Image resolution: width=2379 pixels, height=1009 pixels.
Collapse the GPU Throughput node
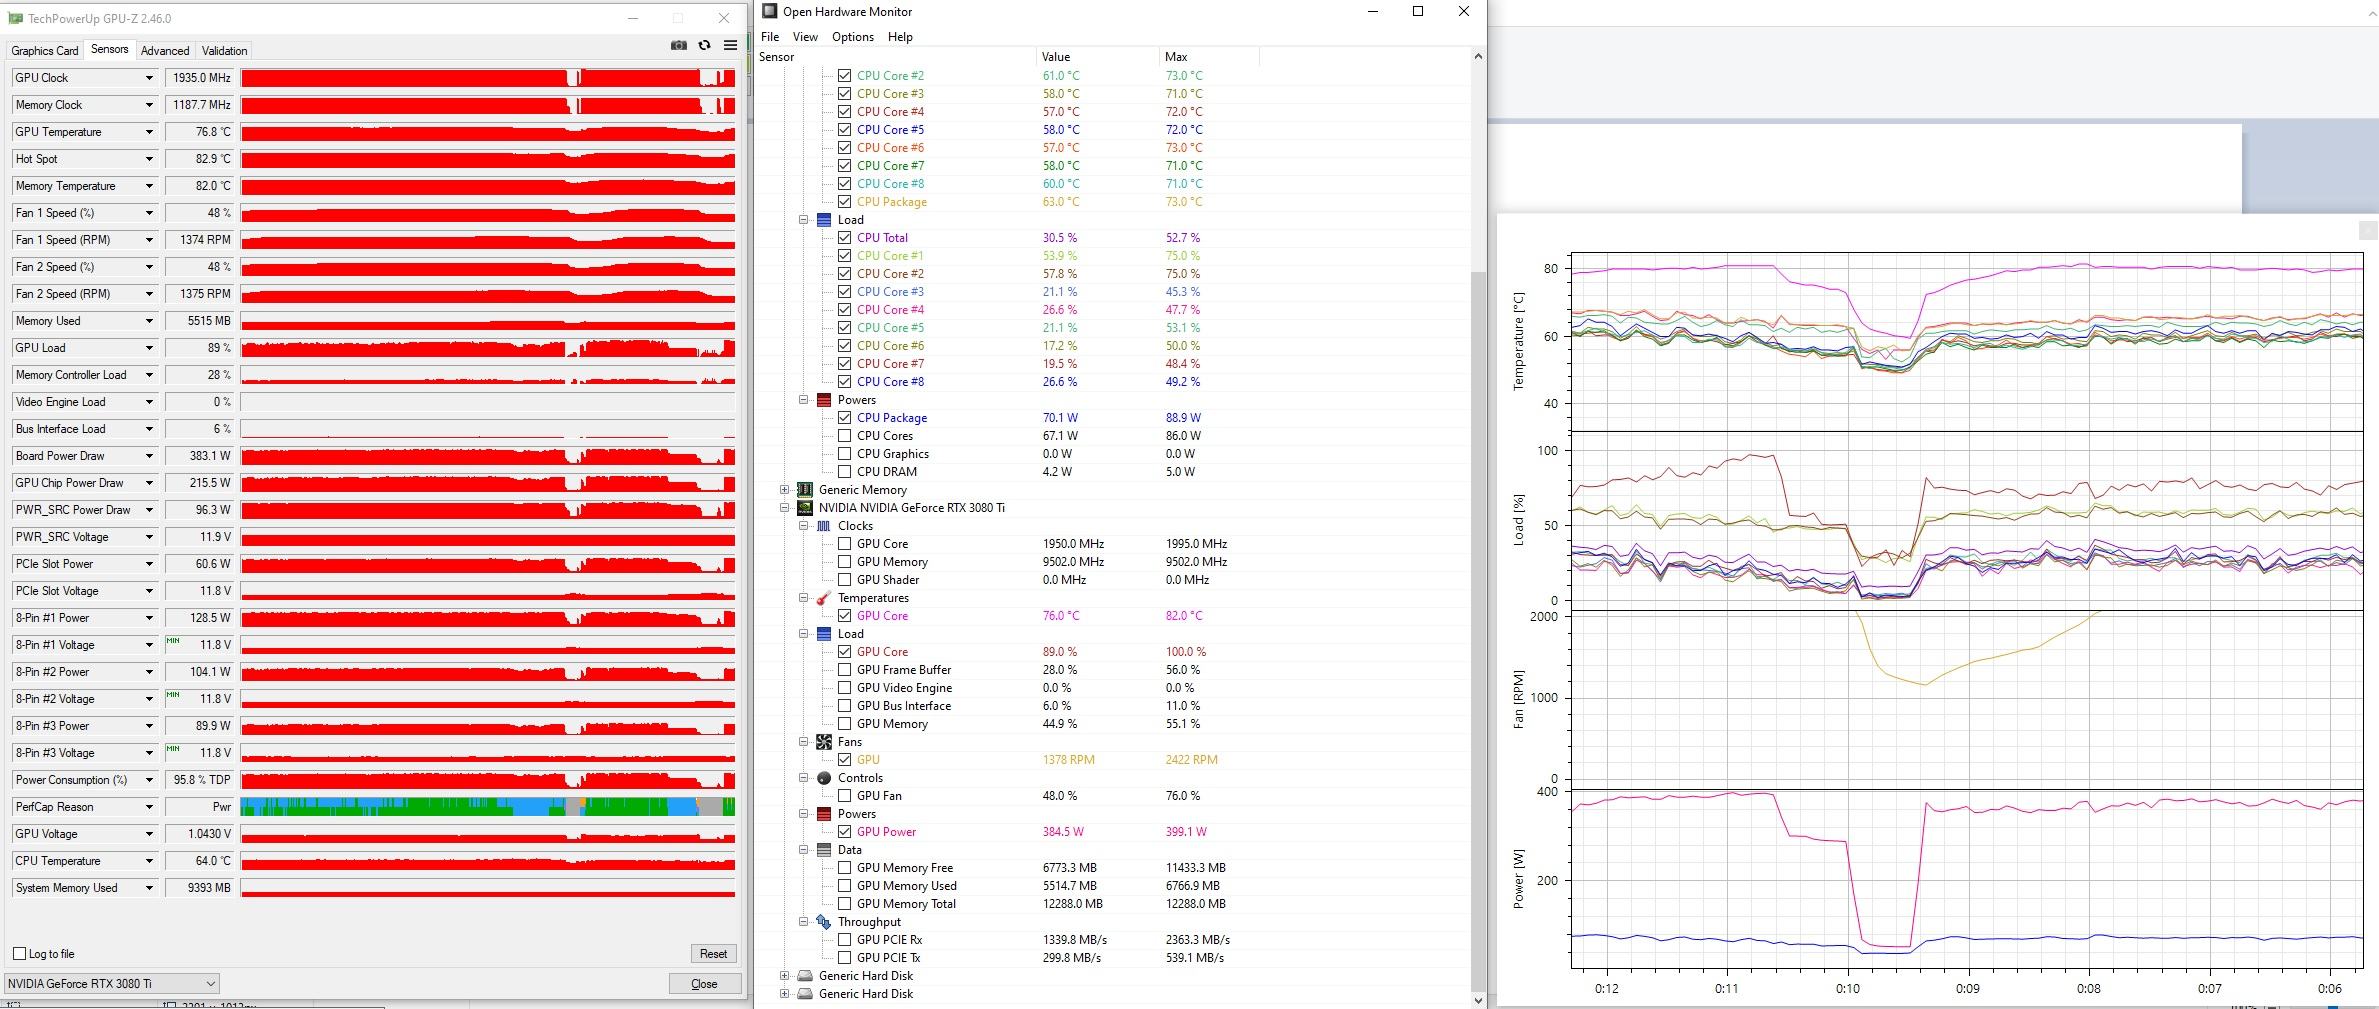click(804, 922)
